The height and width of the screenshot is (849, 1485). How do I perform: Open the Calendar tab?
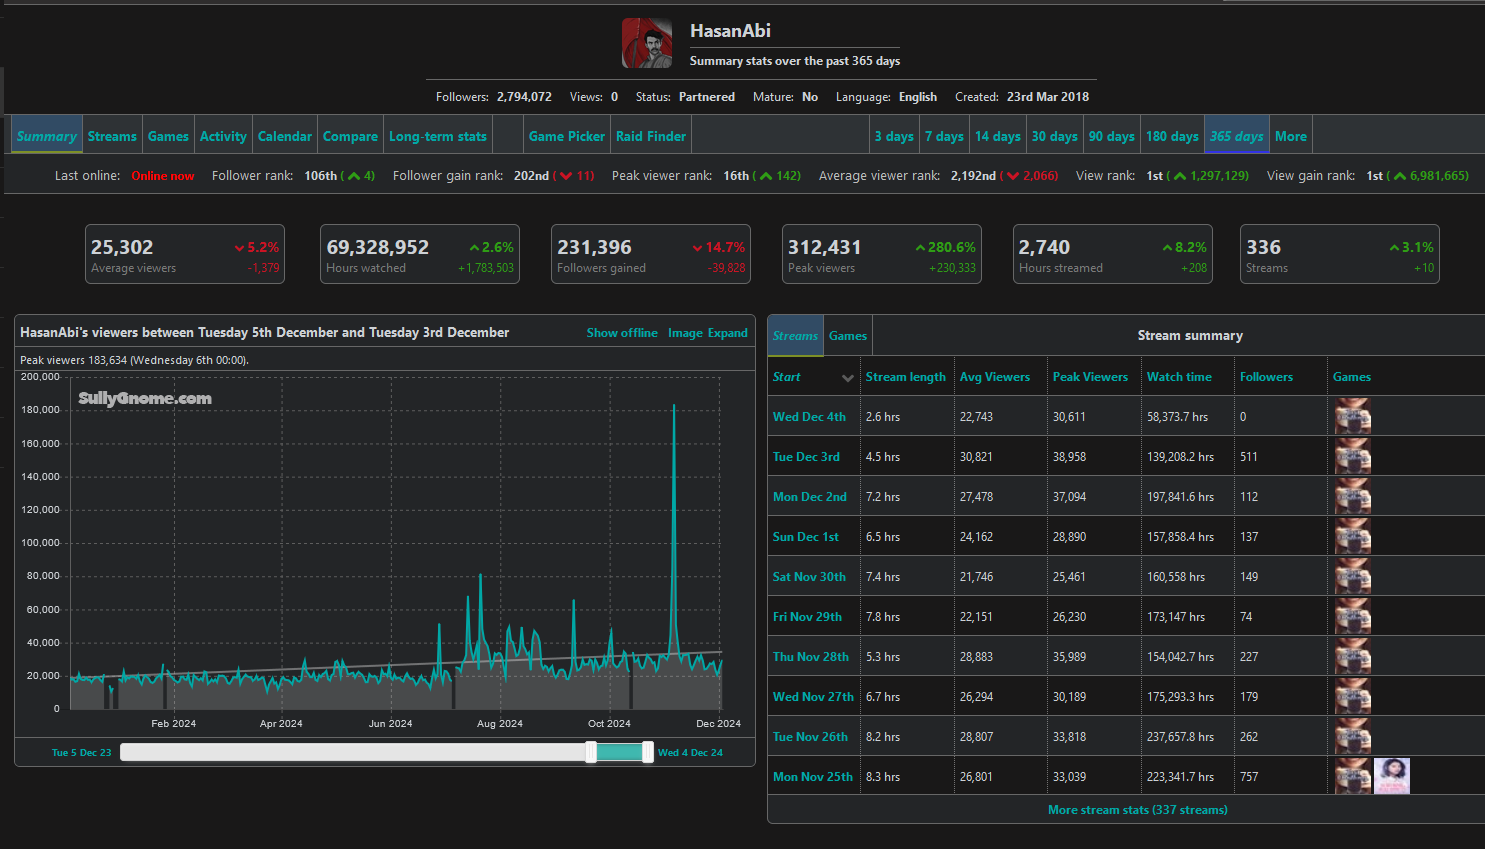pyautogui.click(x=285, y=136)
